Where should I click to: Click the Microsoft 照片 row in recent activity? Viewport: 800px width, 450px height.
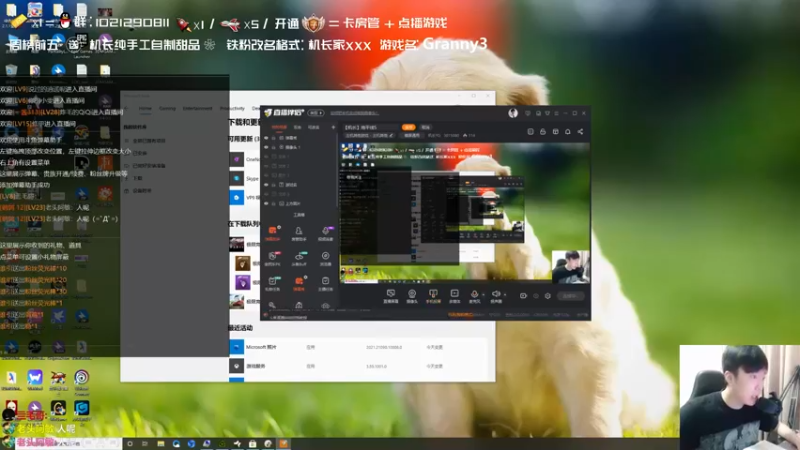361,347
